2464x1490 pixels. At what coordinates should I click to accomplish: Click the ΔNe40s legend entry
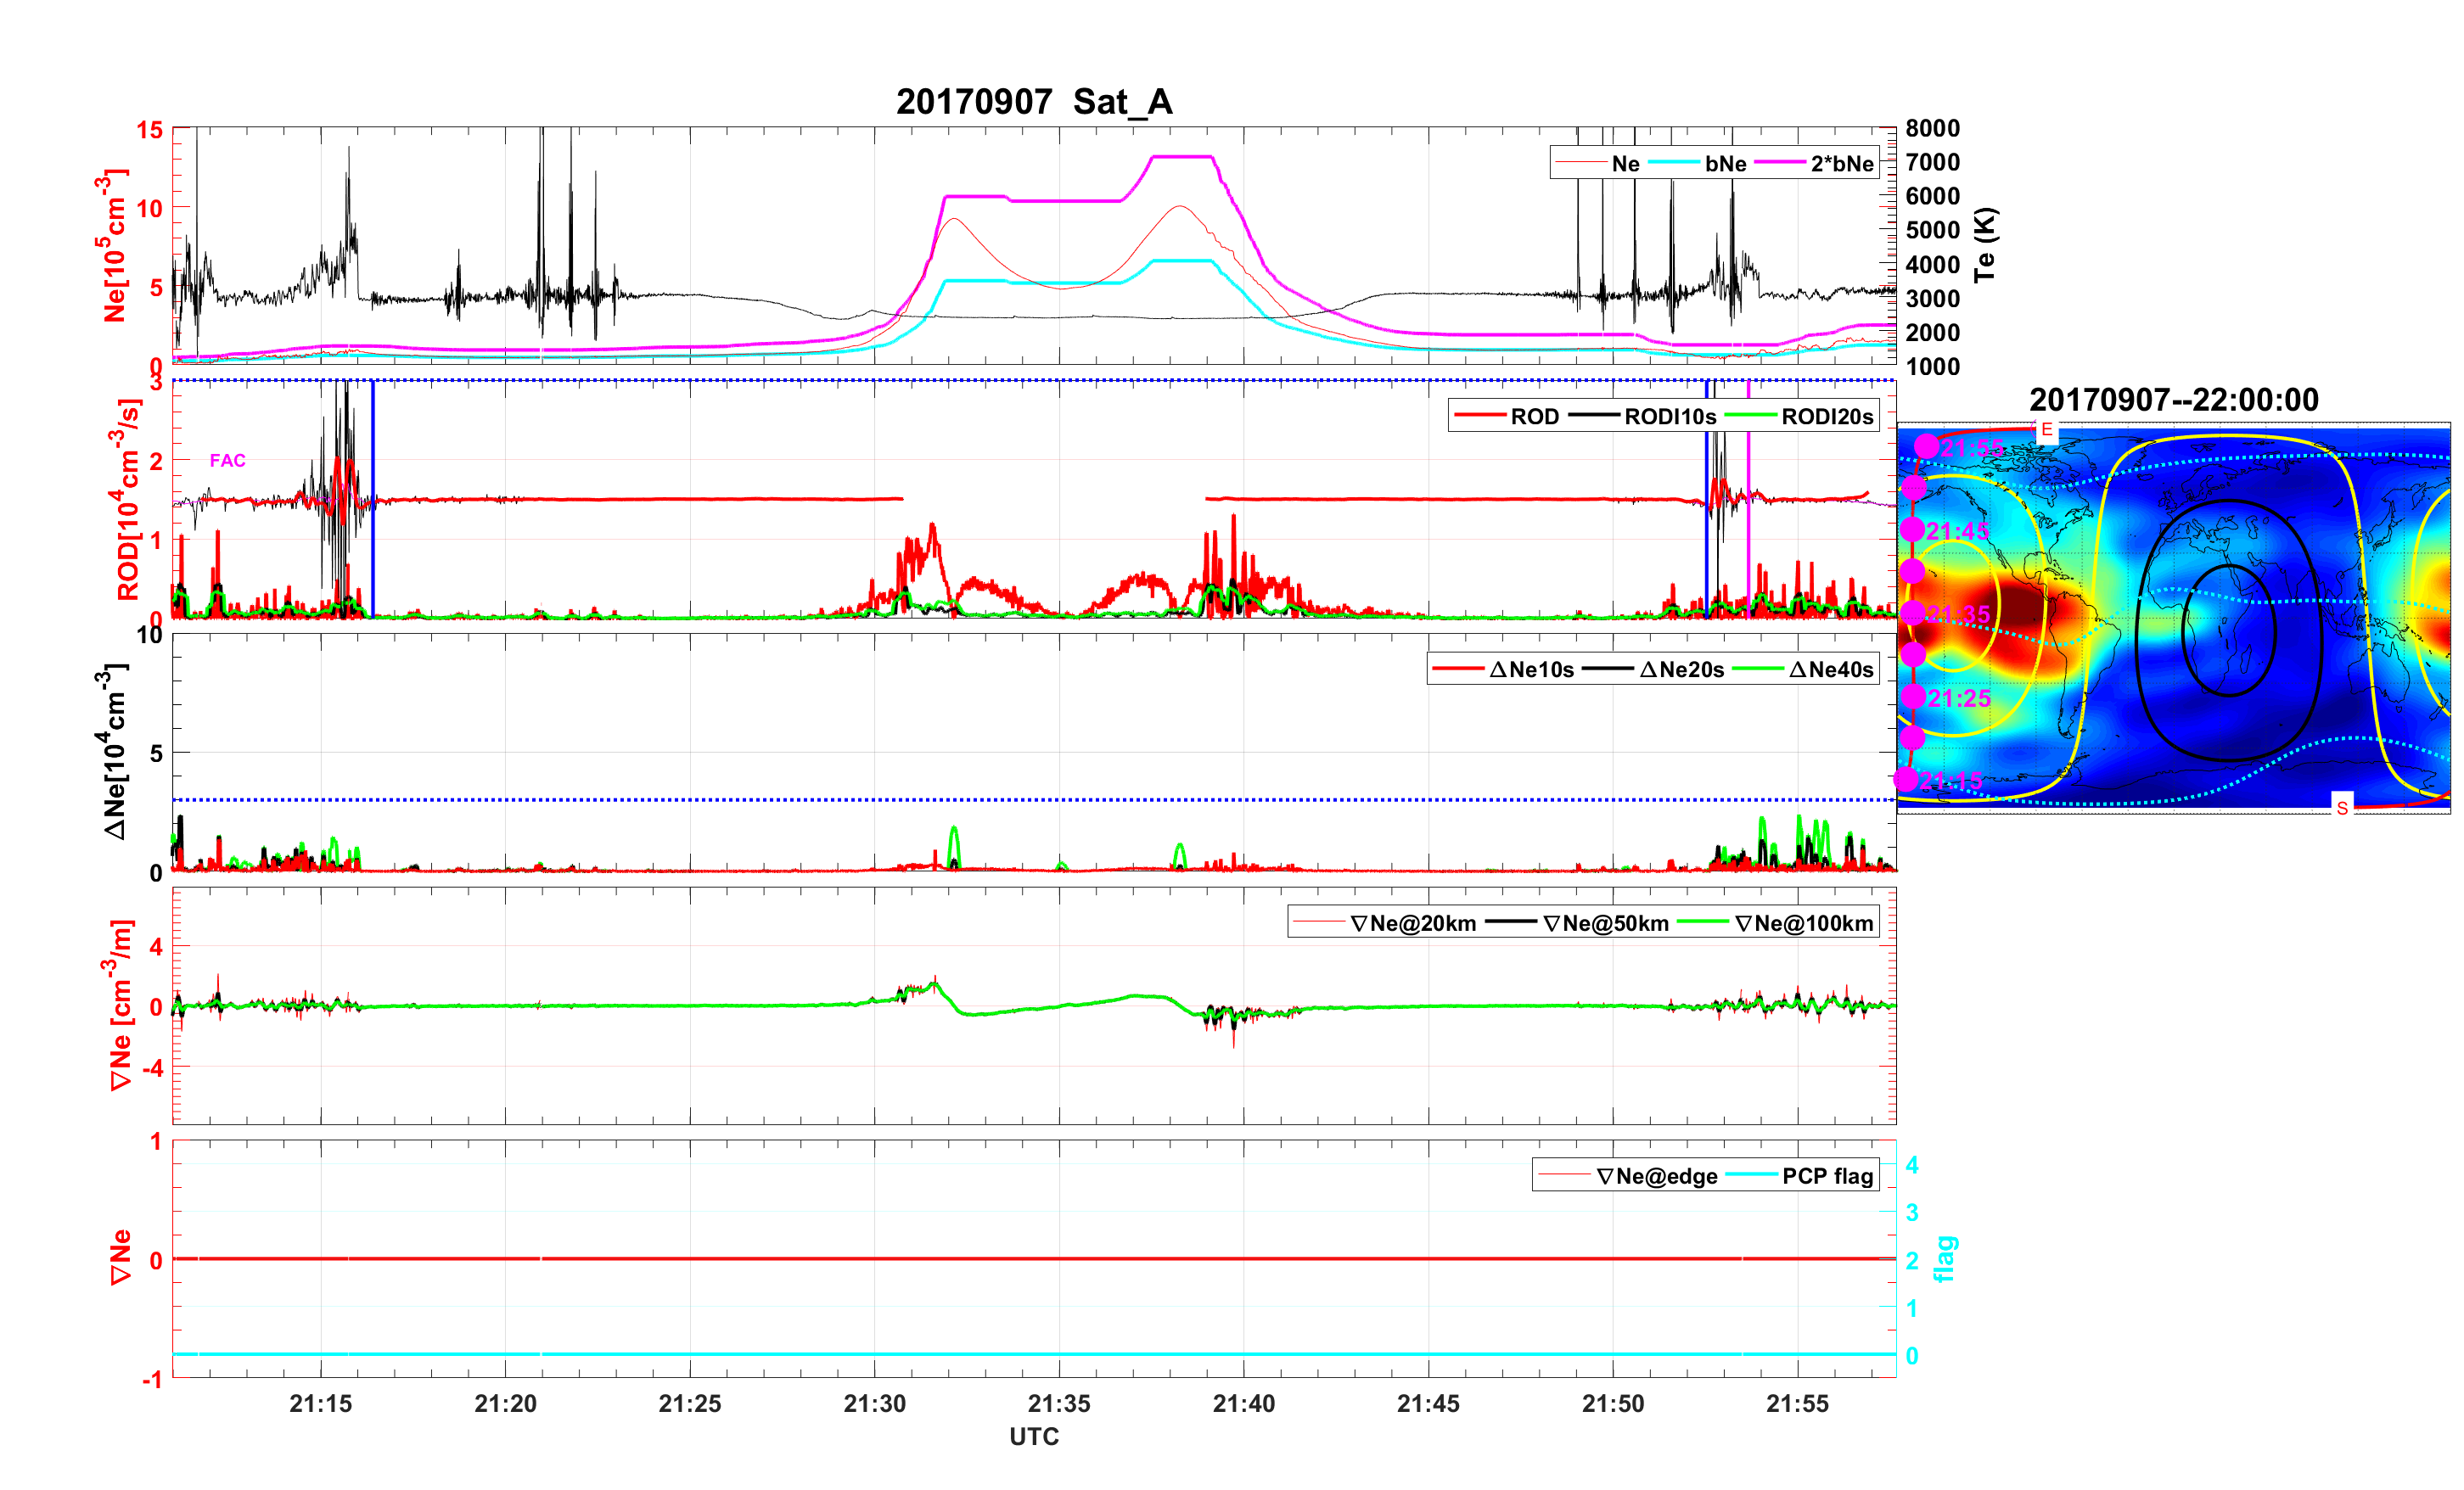(x=1830, y=670)
